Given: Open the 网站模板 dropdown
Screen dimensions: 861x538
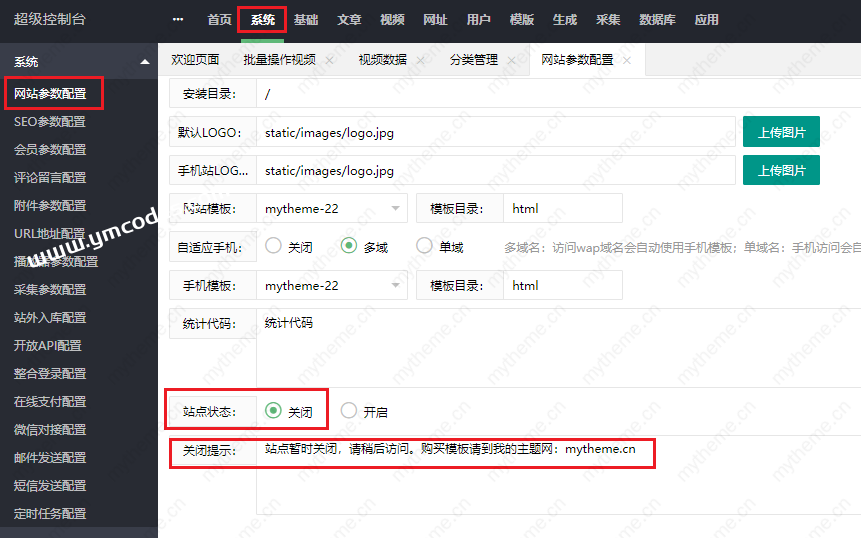Looking at the screenshot, I should (x=332, y=209).
